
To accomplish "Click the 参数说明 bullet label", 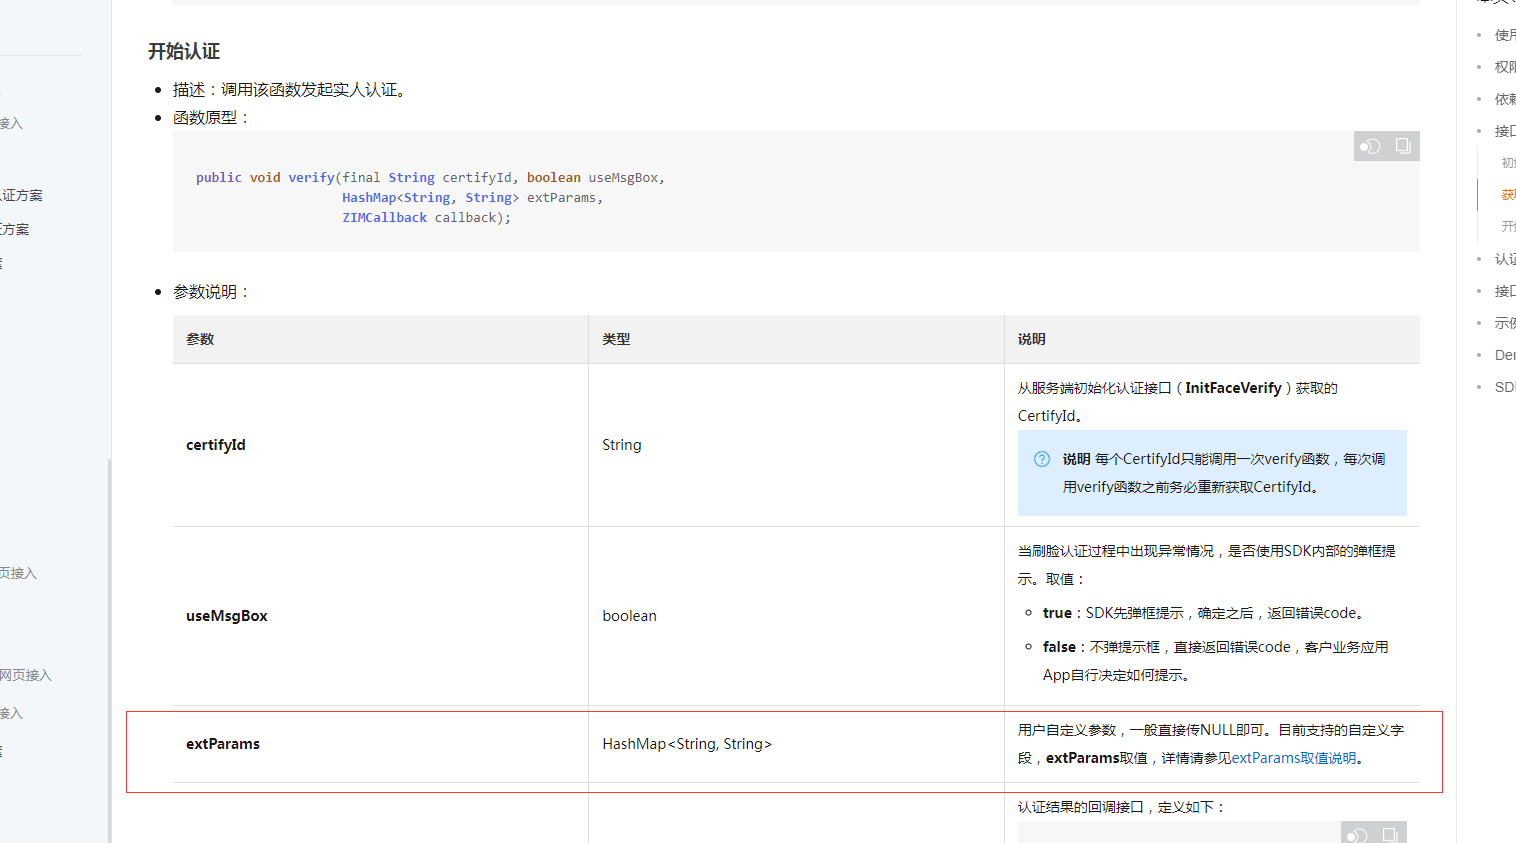I will coord(211,292).
